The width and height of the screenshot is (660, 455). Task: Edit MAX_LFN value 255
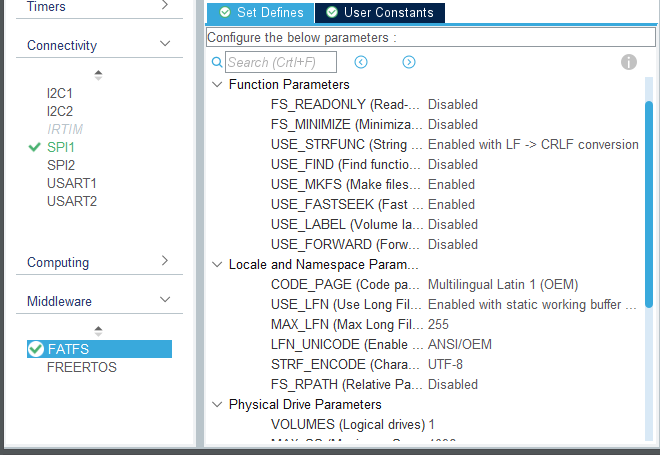point(438,325)
